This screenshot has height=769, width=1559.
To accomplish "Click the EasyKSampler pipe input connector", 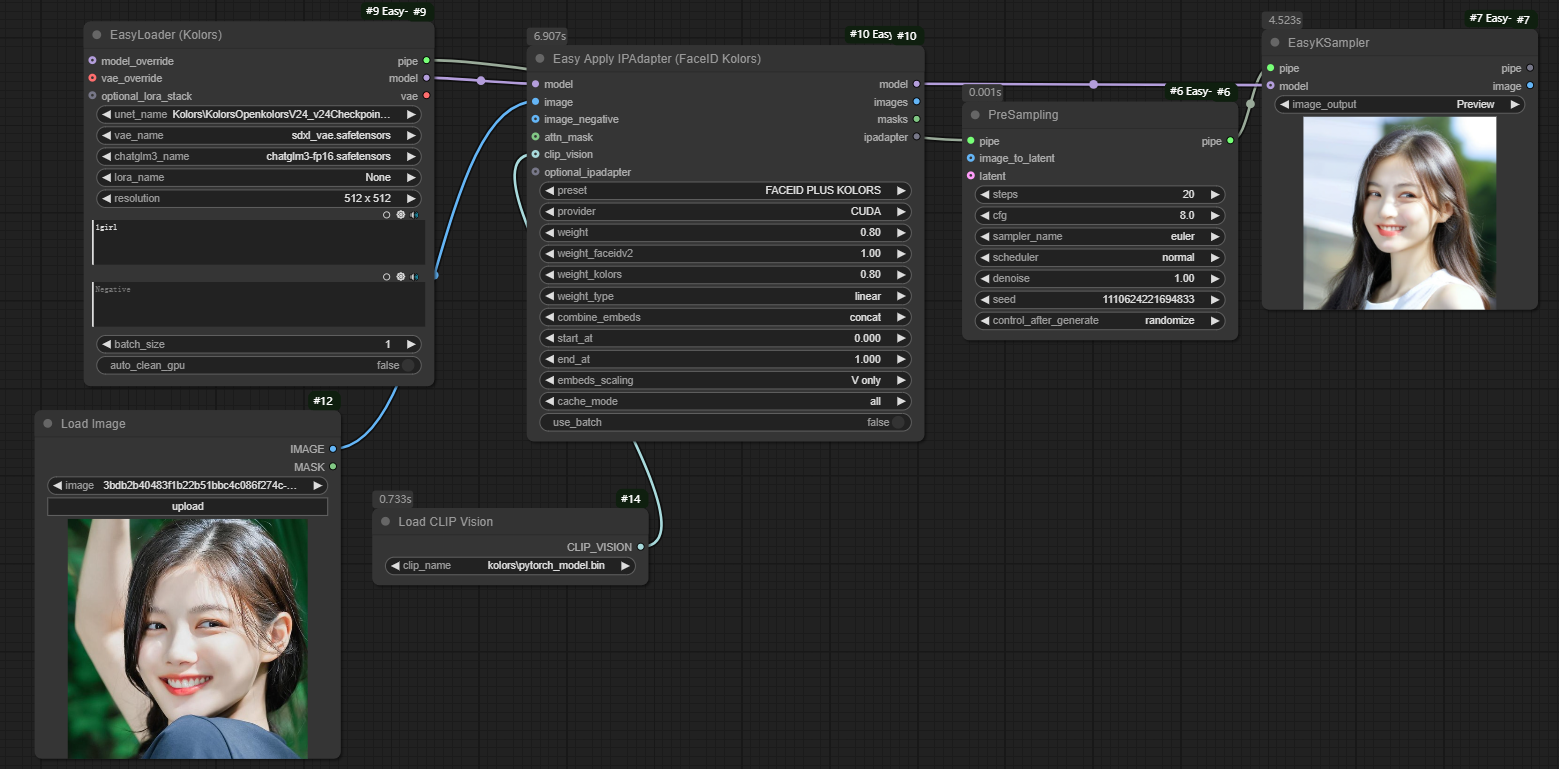I will click(x=1271, y=69).
